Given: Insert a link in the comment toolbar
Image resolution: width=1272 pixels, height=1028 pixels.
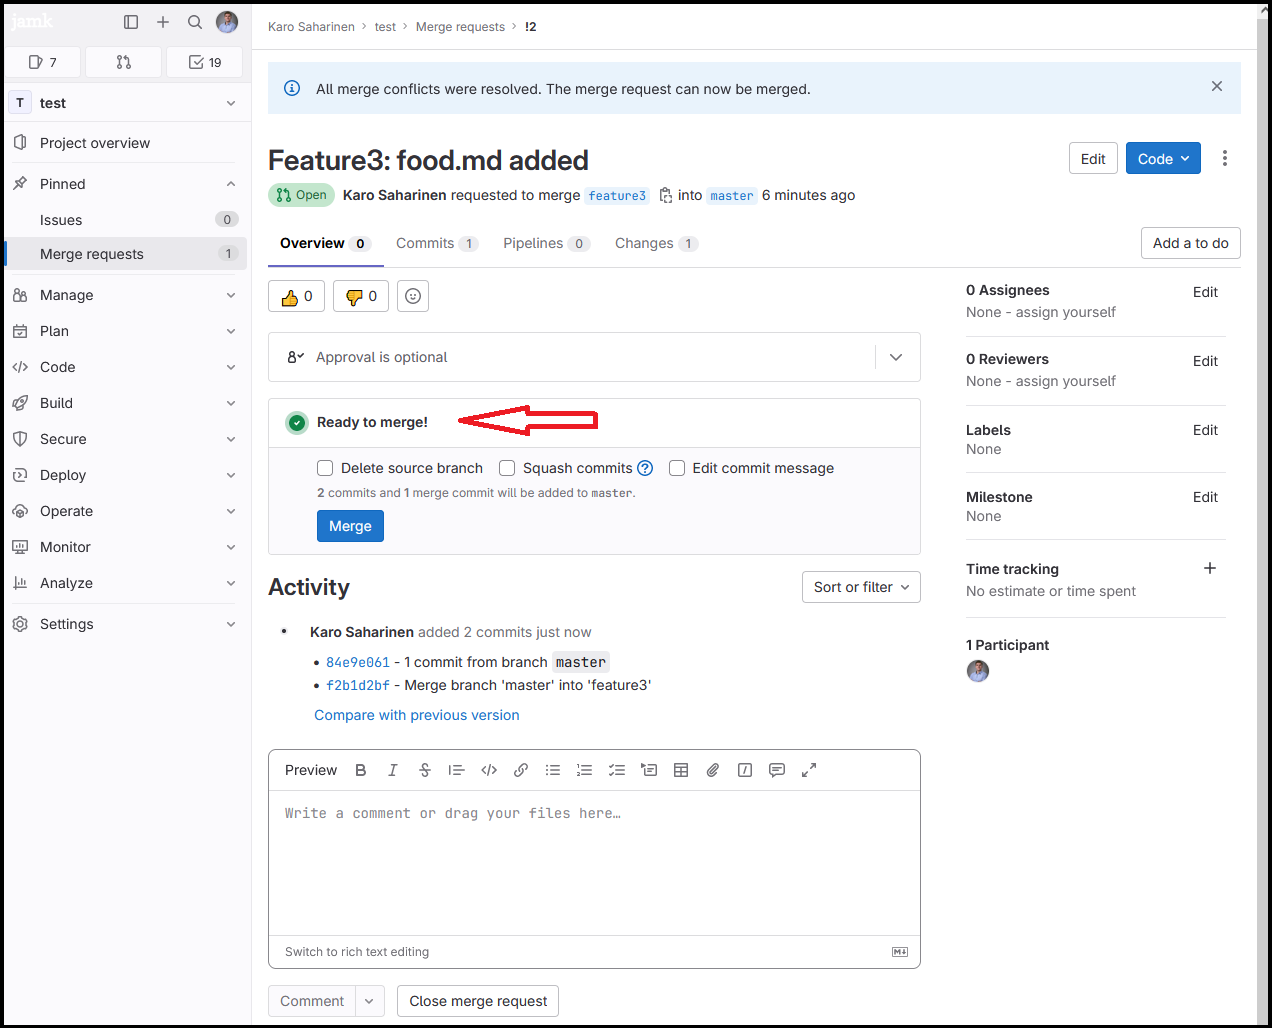Looking at the screenshot, I should pos(521,770).
